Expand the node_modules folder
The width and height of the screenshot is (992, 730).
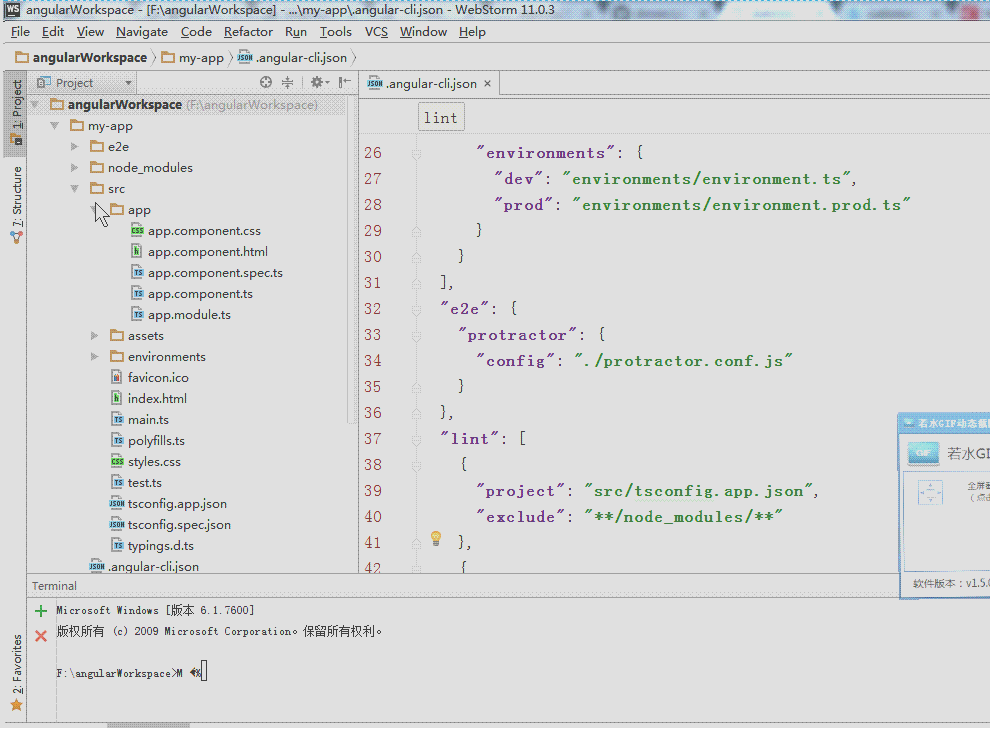click(x=75, y=168)
